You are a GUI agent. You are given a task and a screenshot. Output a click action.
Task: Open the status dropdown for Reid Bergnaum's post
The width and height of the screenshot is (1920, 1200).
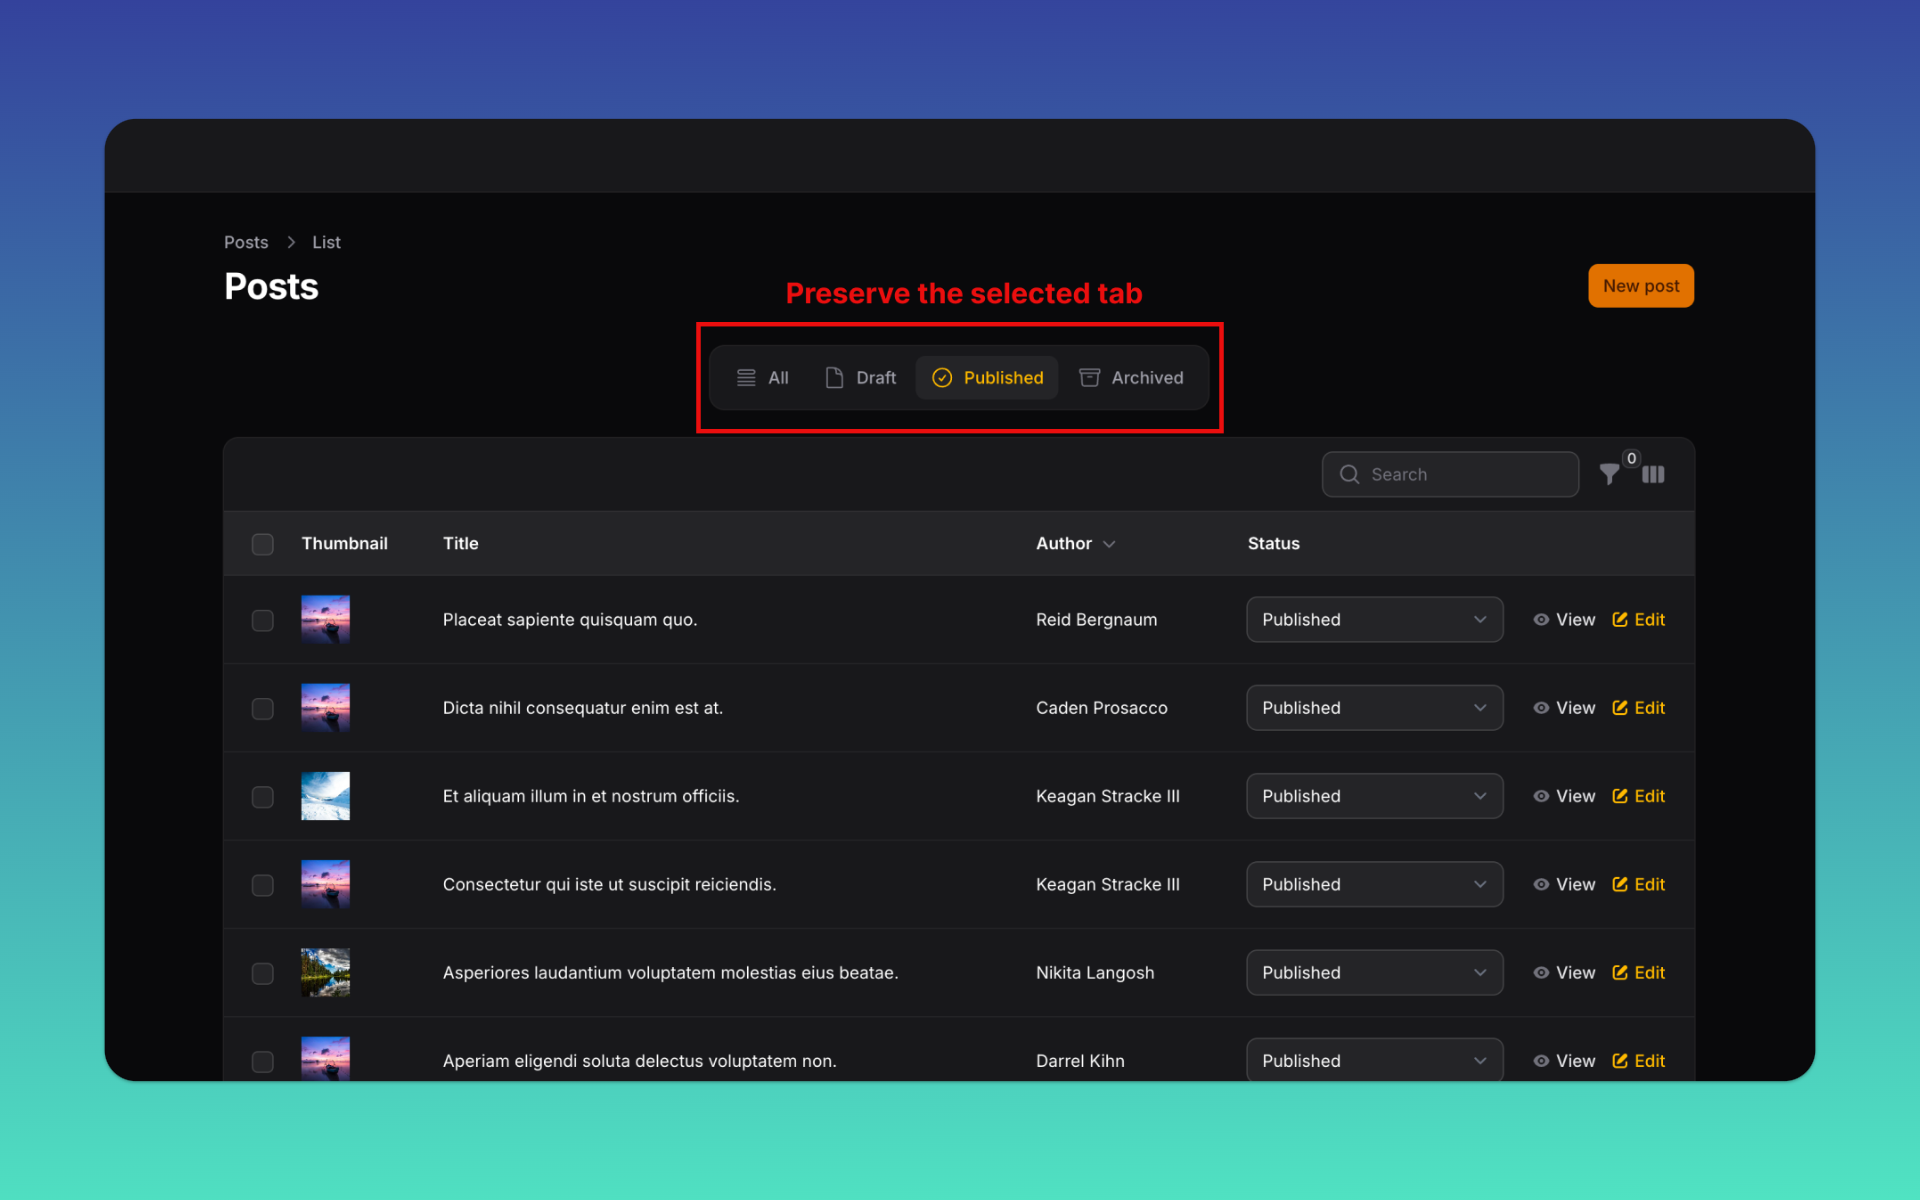pyautogui.click(x=1374, y=620)
